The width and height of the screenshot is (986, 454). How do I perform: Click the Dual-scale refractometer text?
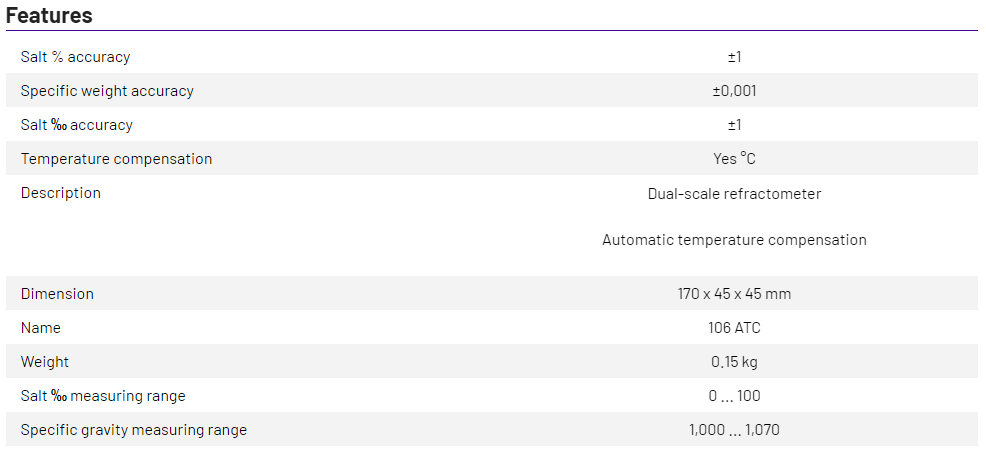coord(734,194)
